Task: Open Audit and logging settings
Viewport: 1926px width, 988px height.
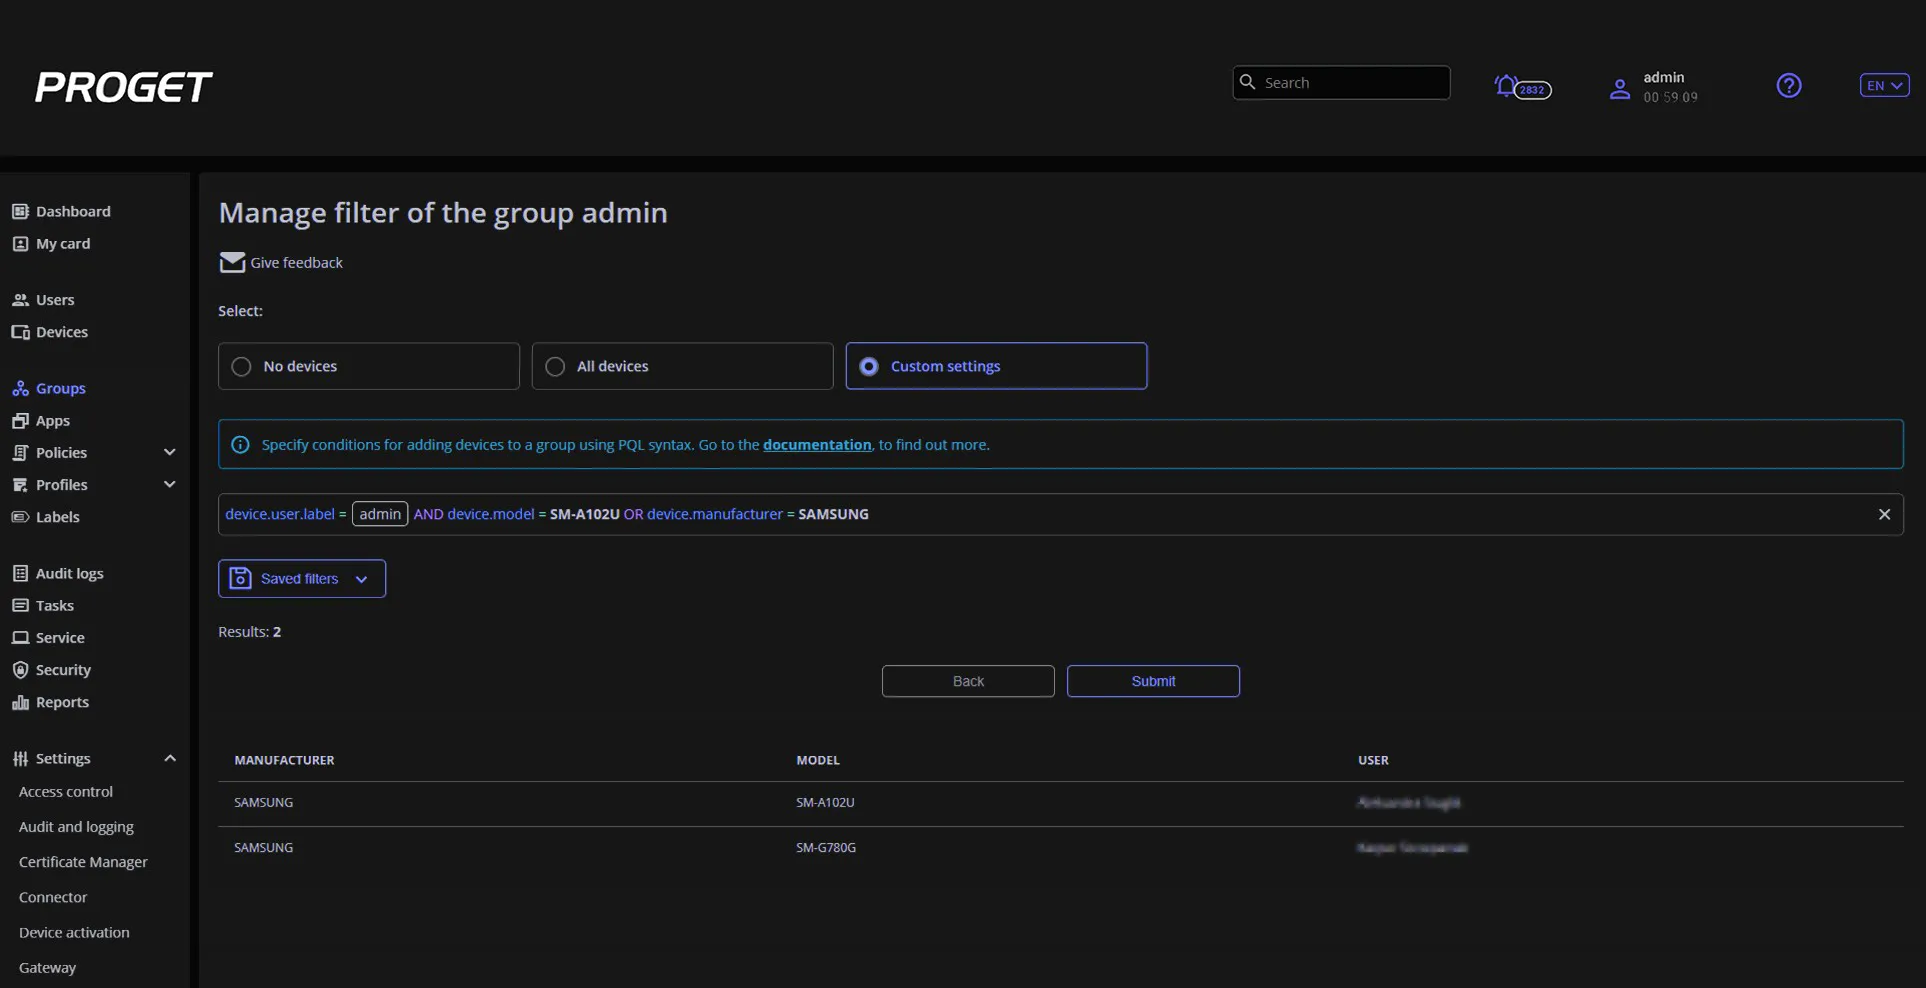Action: coord(76,827)
